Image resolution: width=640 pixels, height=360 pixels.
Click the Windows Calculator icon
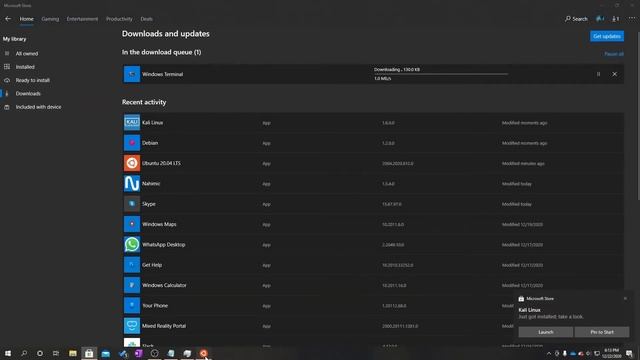click(x=132, y=285)
